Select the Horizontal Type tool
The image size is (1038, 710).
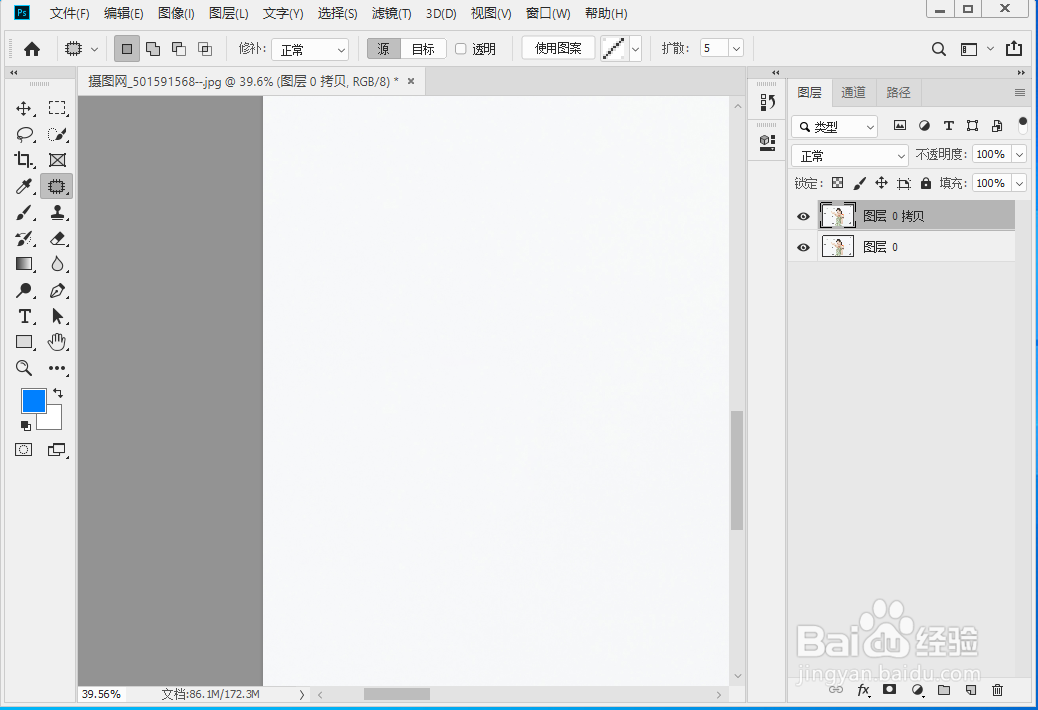tap(24, 316)
